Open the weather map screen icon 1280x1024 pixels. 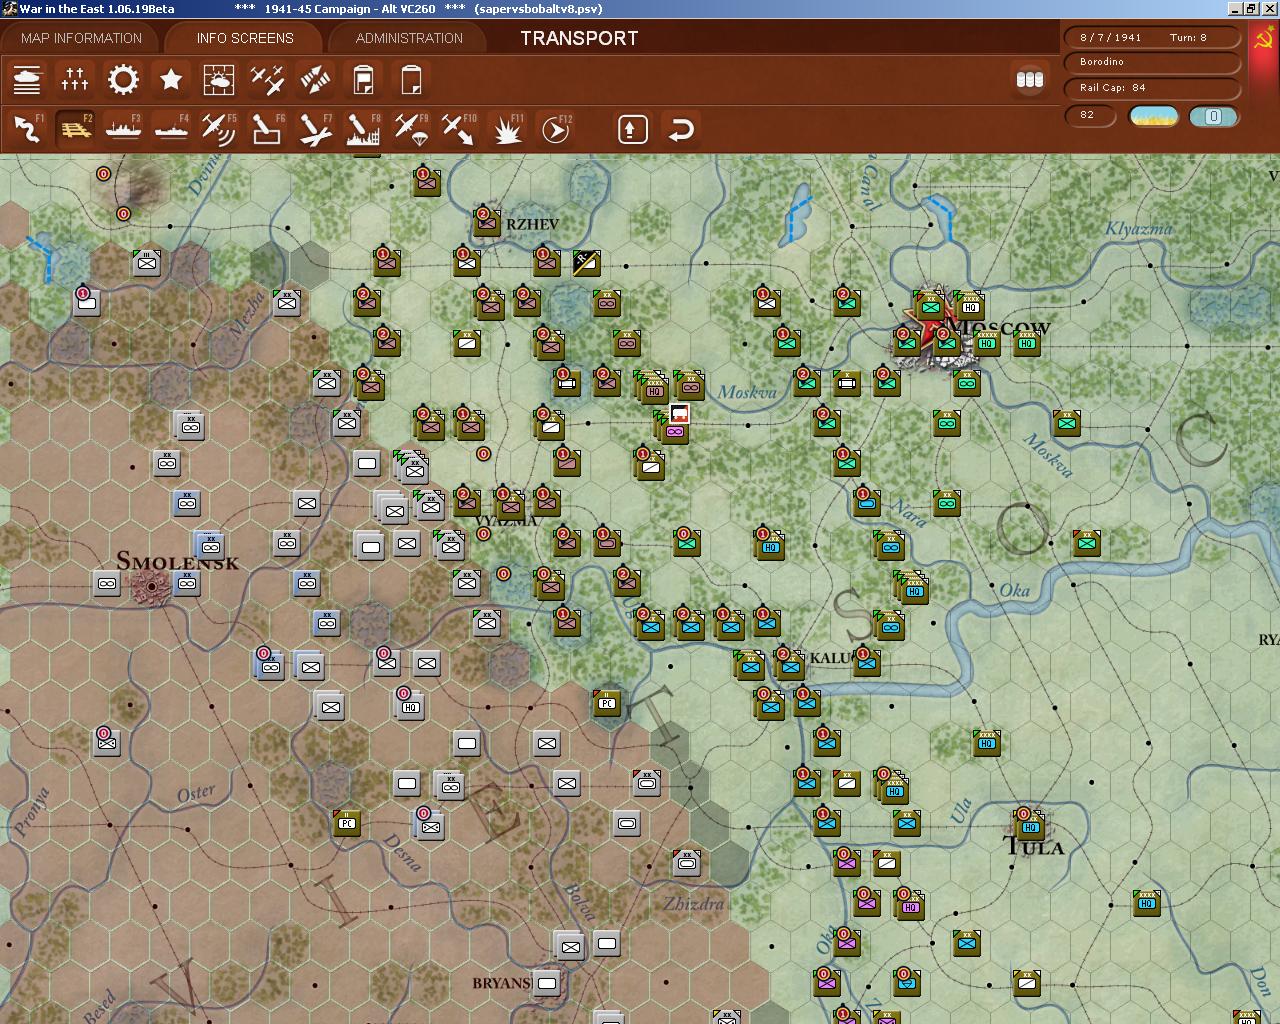click(x=219, y=79)
